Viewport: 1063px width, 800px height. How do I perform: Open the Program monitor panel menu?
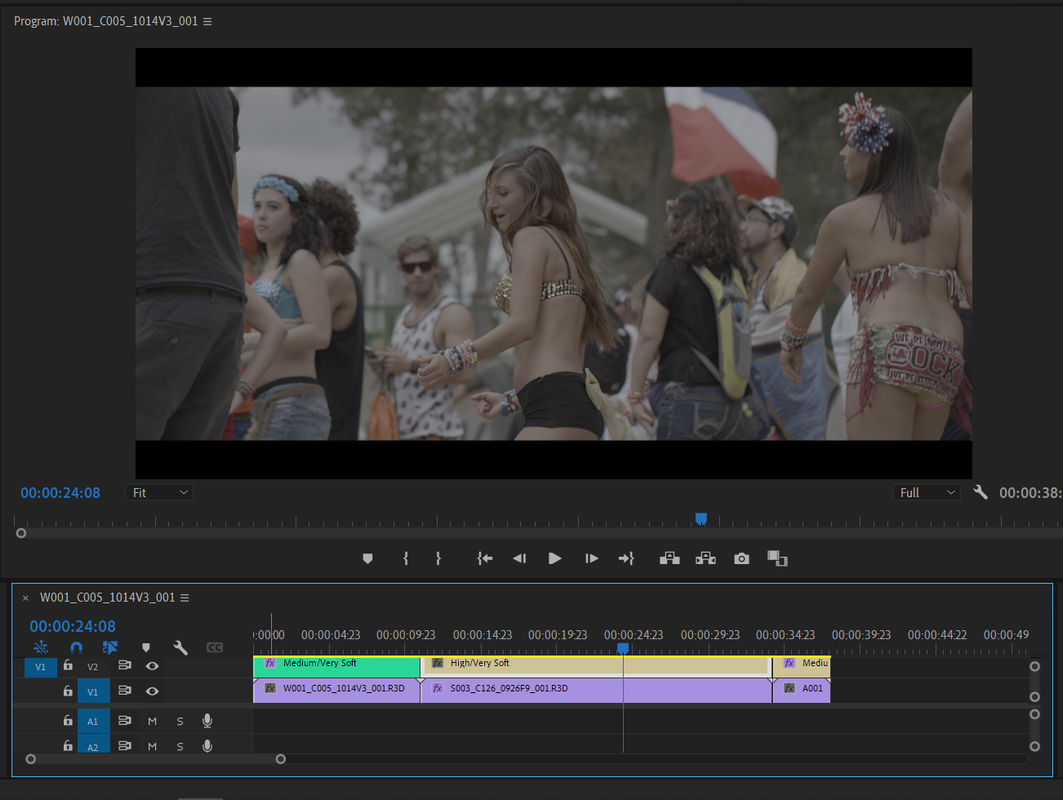(207, 22)
